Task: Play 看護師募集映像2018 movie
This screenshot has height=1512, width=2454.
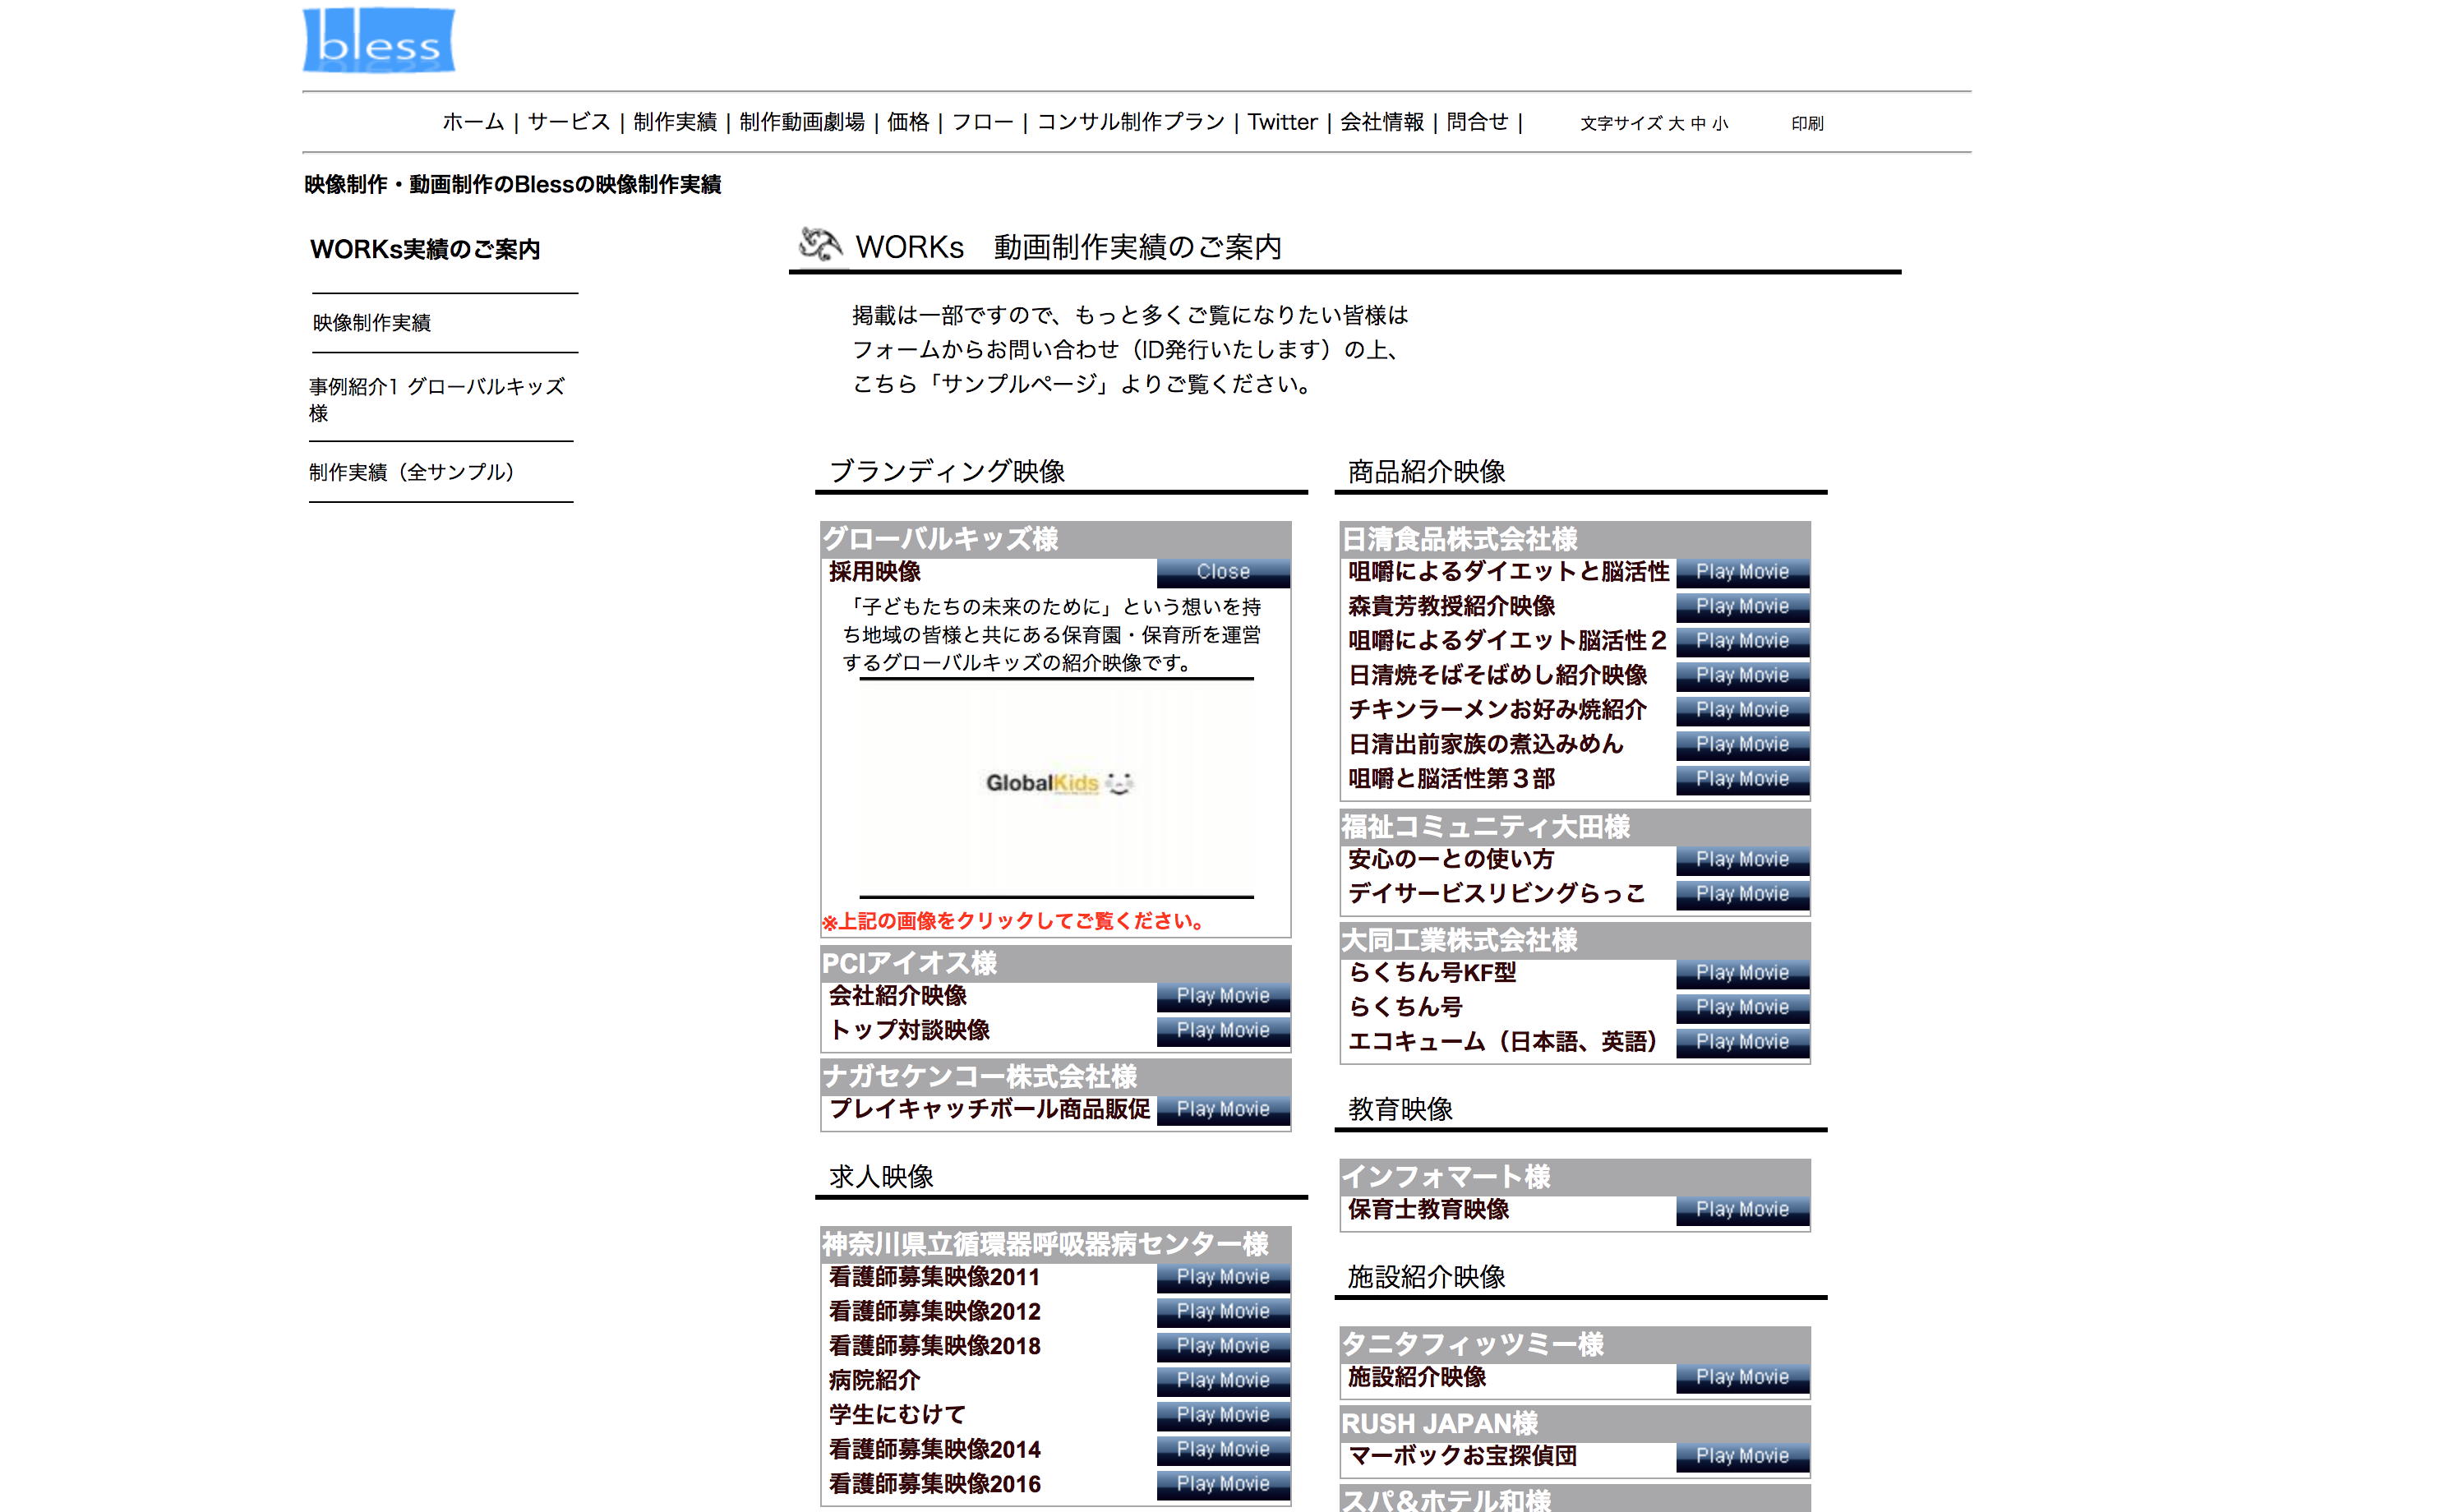Action: [1223, 1346]
